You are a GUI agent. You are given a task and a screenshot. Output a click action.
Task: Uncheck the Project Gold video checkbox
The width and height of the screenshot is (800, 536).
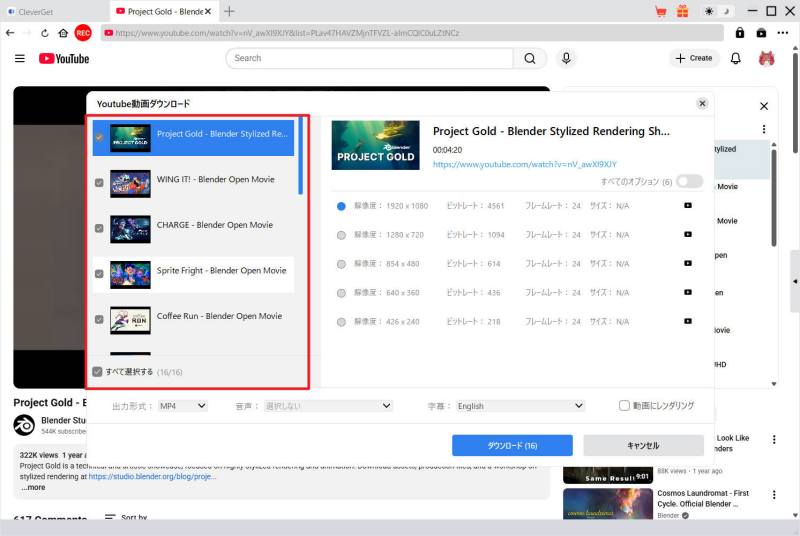99,137
